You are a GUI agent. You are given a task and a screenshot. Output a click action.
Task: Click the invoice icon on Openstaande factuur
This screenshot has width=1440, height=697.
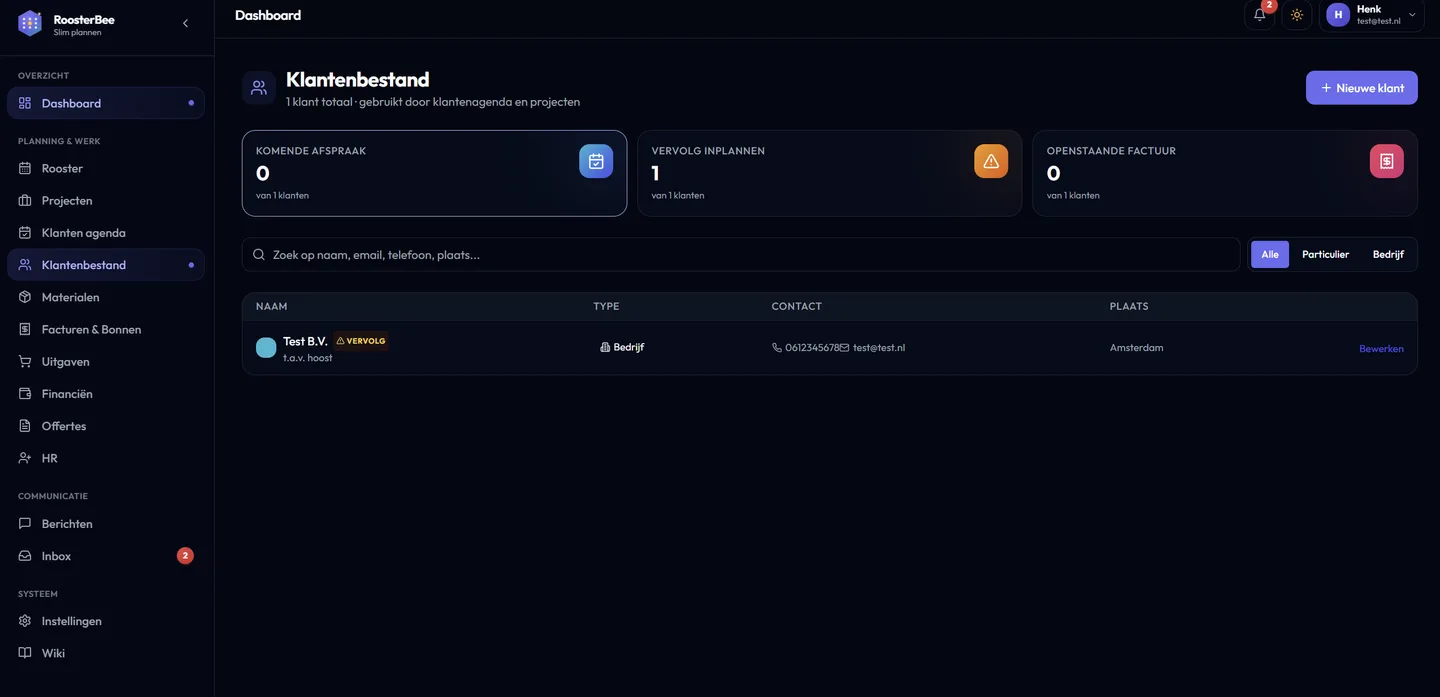click(1387, 161)
